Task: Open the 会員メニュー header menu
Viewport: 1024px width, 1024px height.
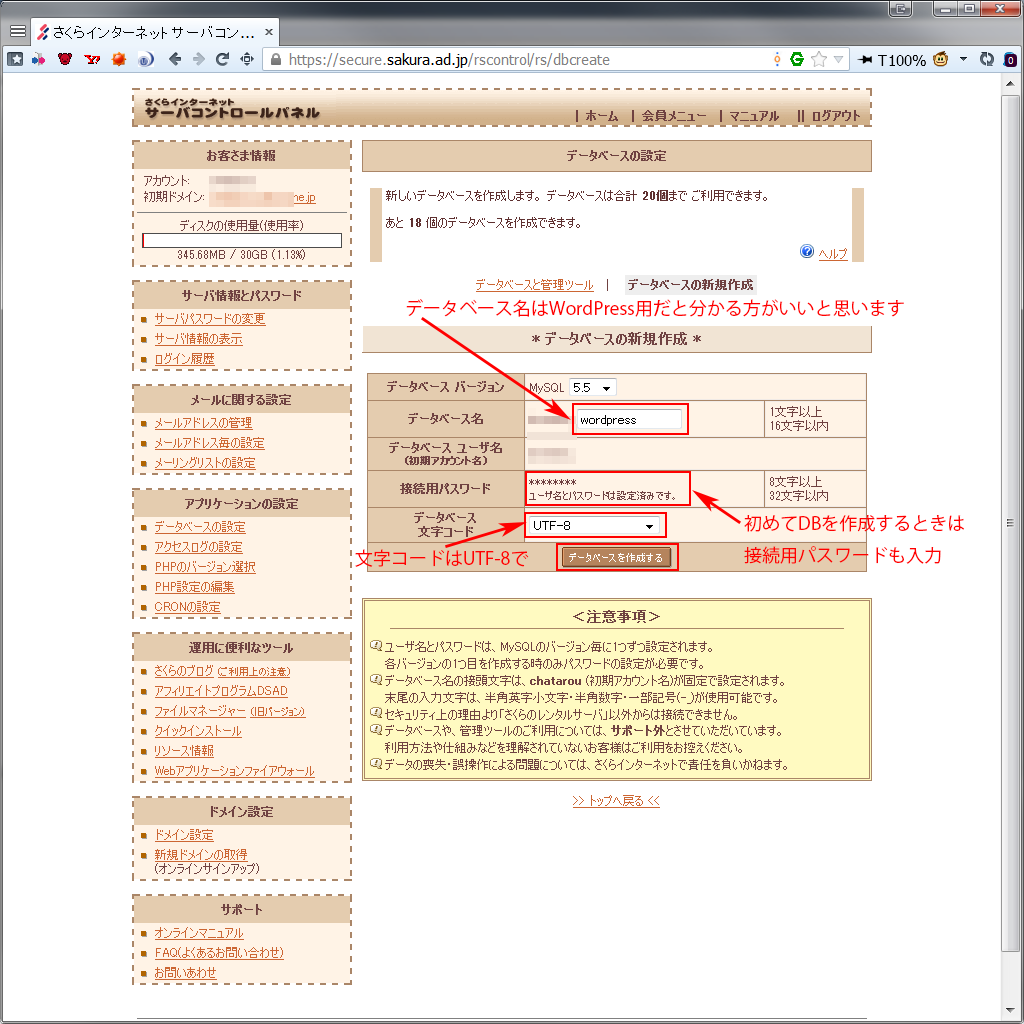Action: point(673,116)
